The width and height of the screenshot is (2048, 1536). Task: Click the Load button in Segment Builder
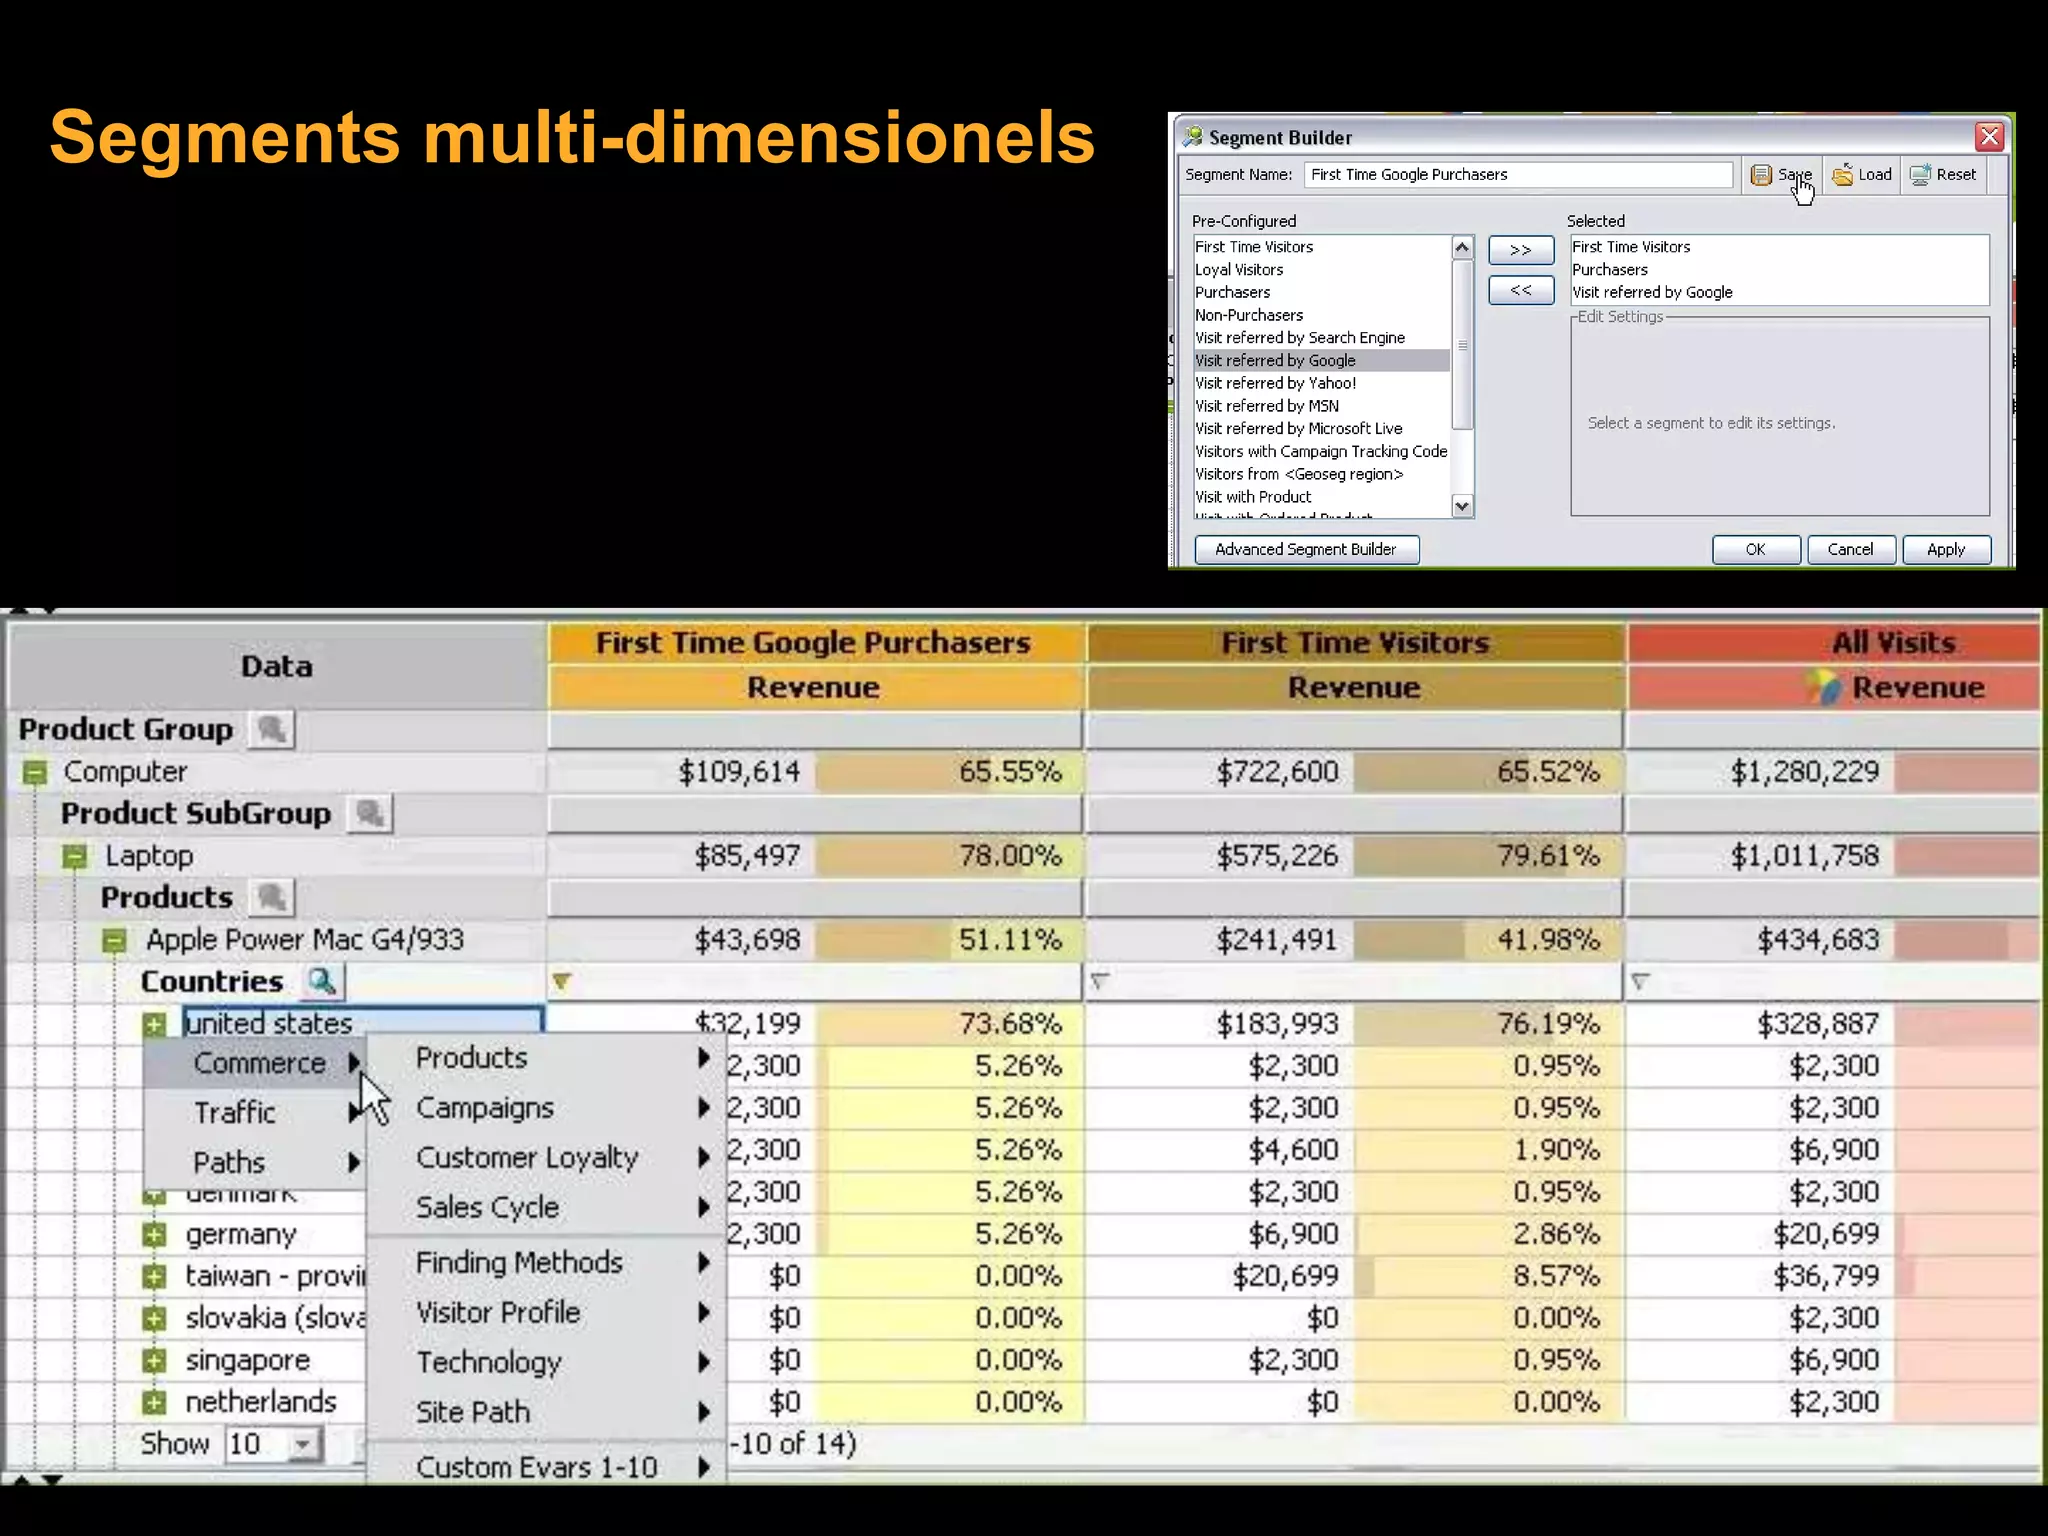tap(1861, 175)
